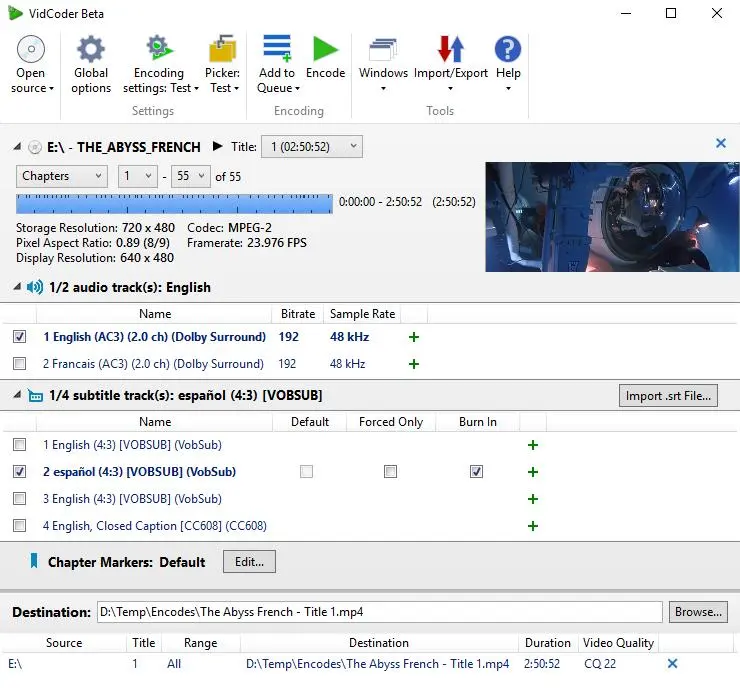
Task: Check subtitle track 1 English VOBSUB
Action: [x=19, y=445]
